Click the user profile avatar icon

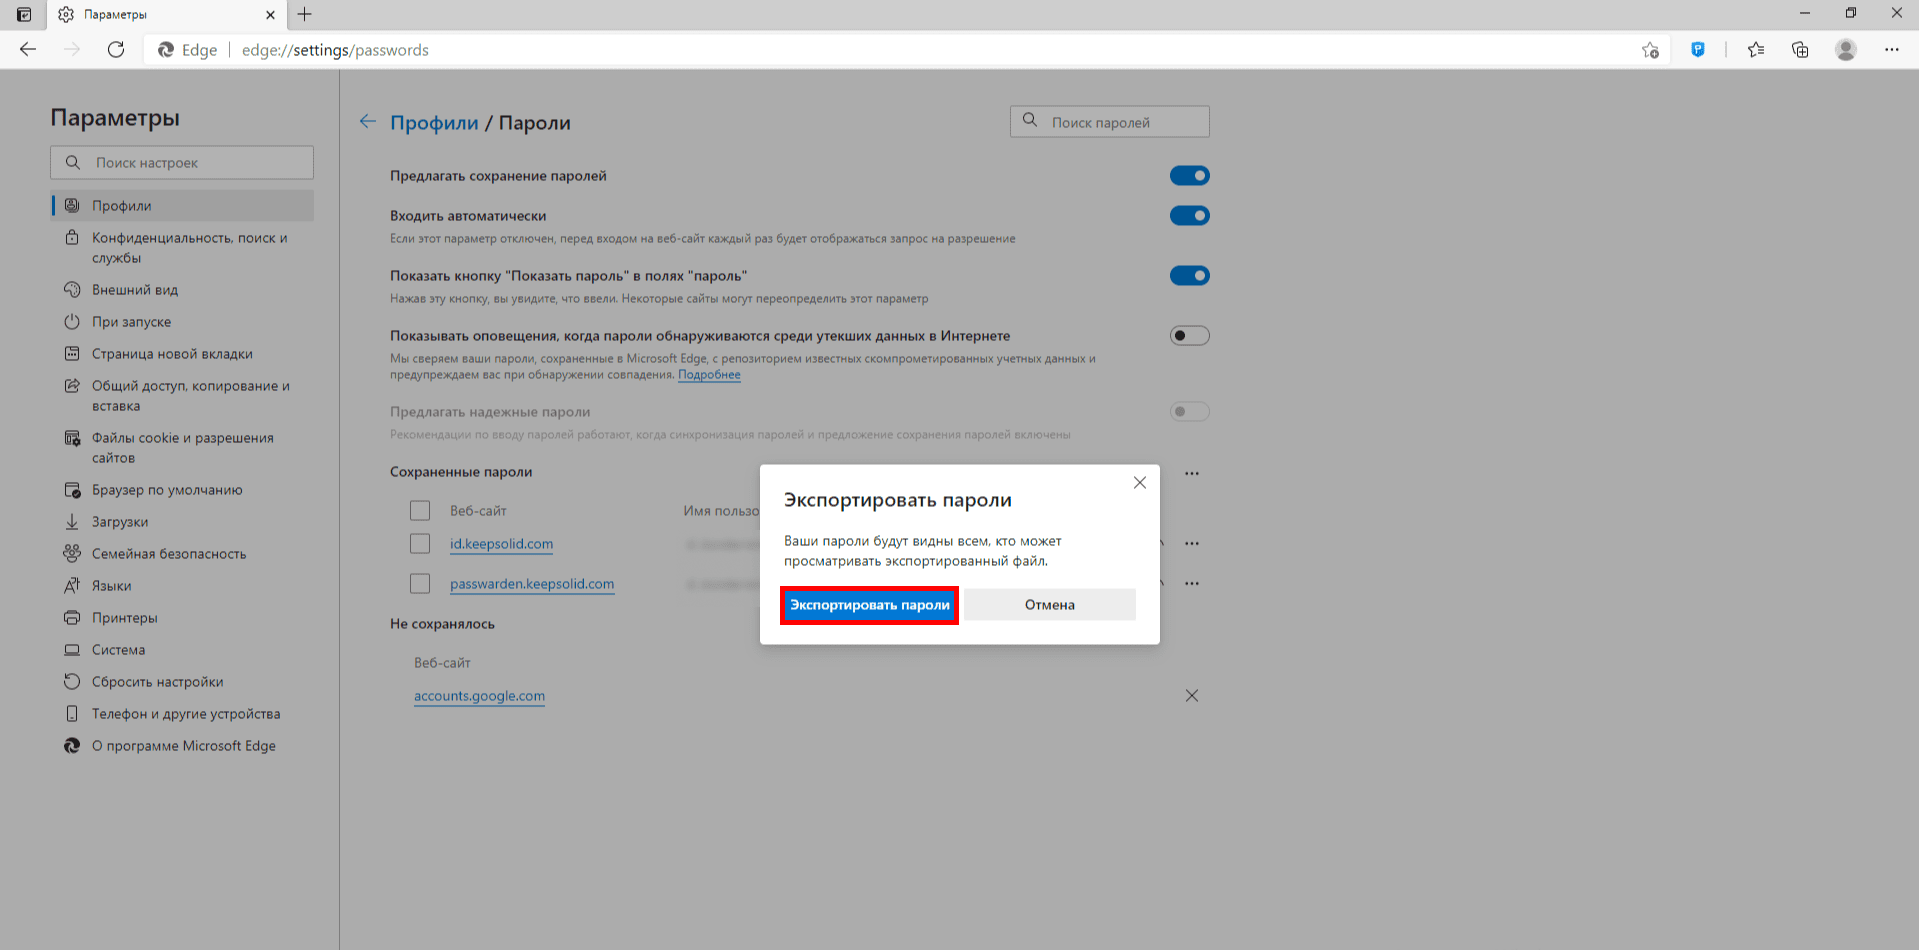click(x=1846, y=50)
